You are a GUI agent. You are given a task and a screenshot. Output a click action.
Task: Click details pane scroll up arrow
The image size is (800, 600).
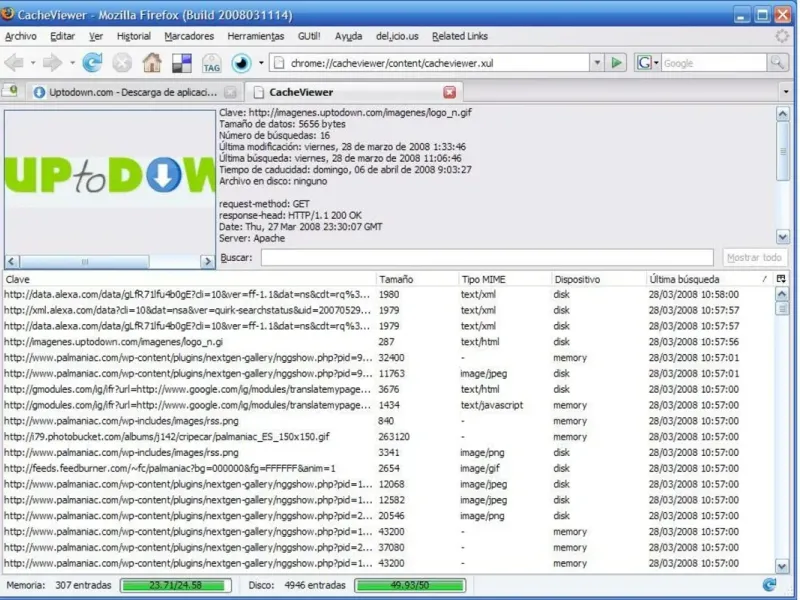[x=782, y=114]
